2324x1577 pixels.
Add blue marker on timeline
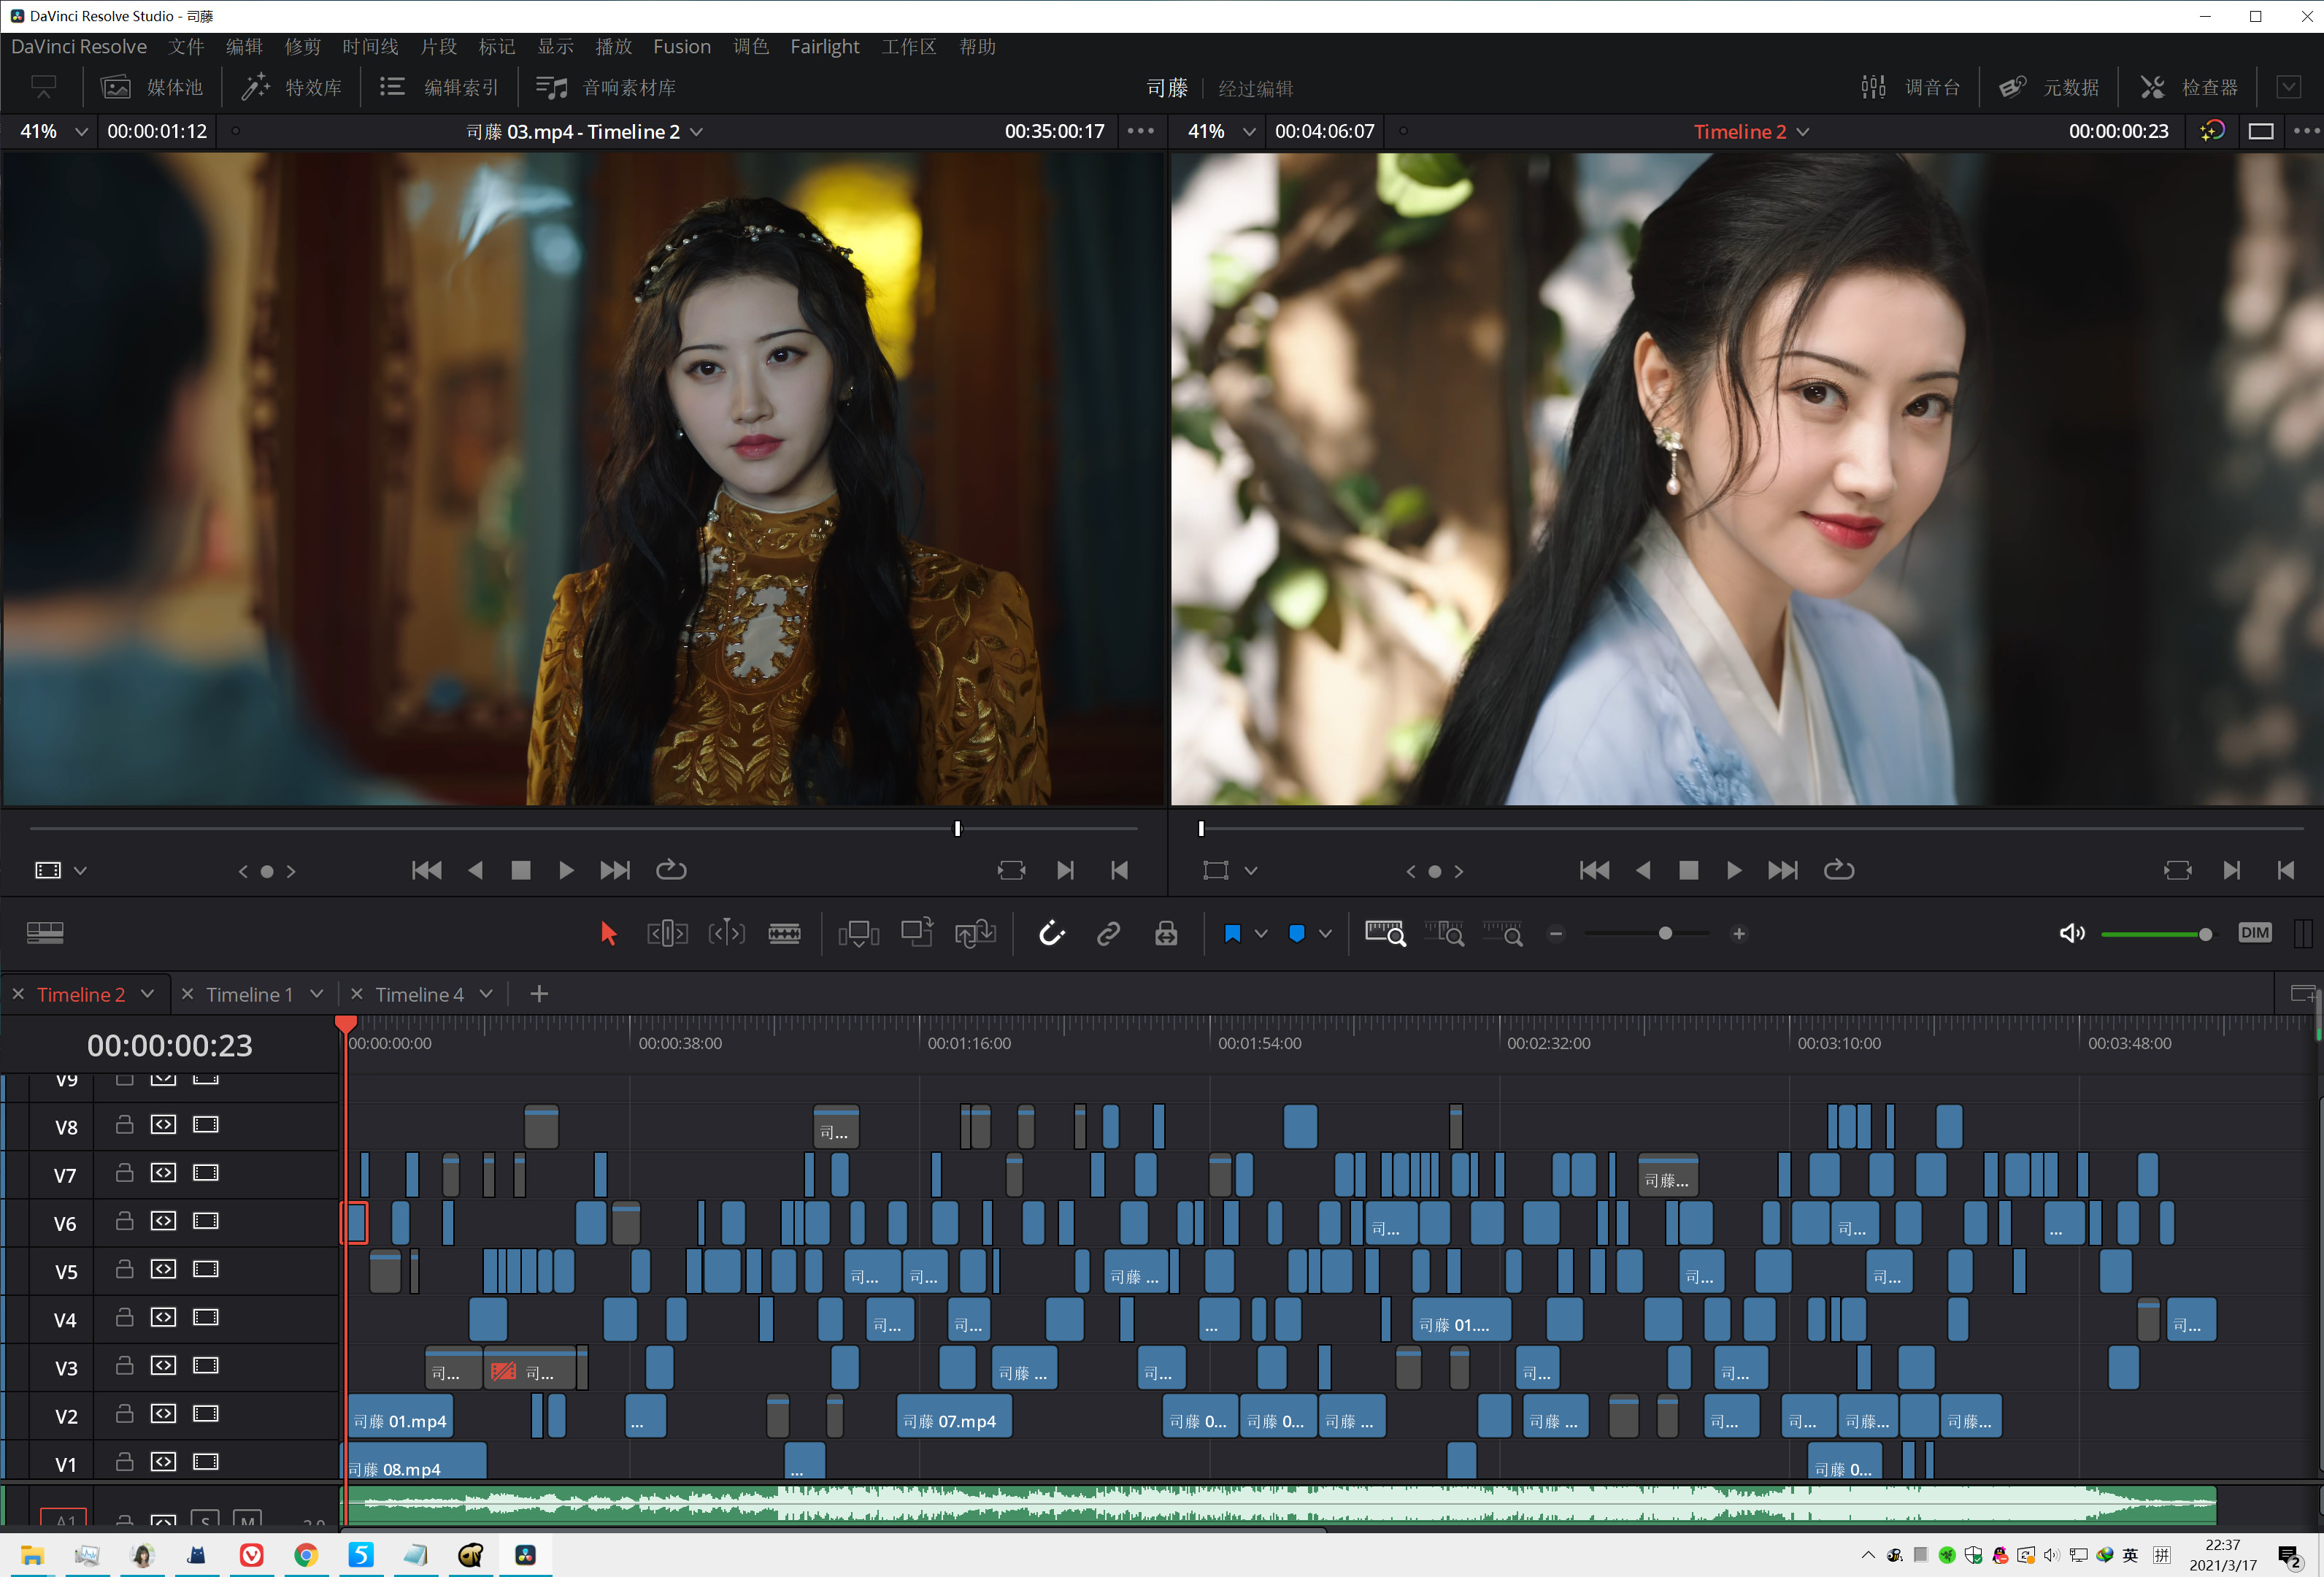(1296, 933)
